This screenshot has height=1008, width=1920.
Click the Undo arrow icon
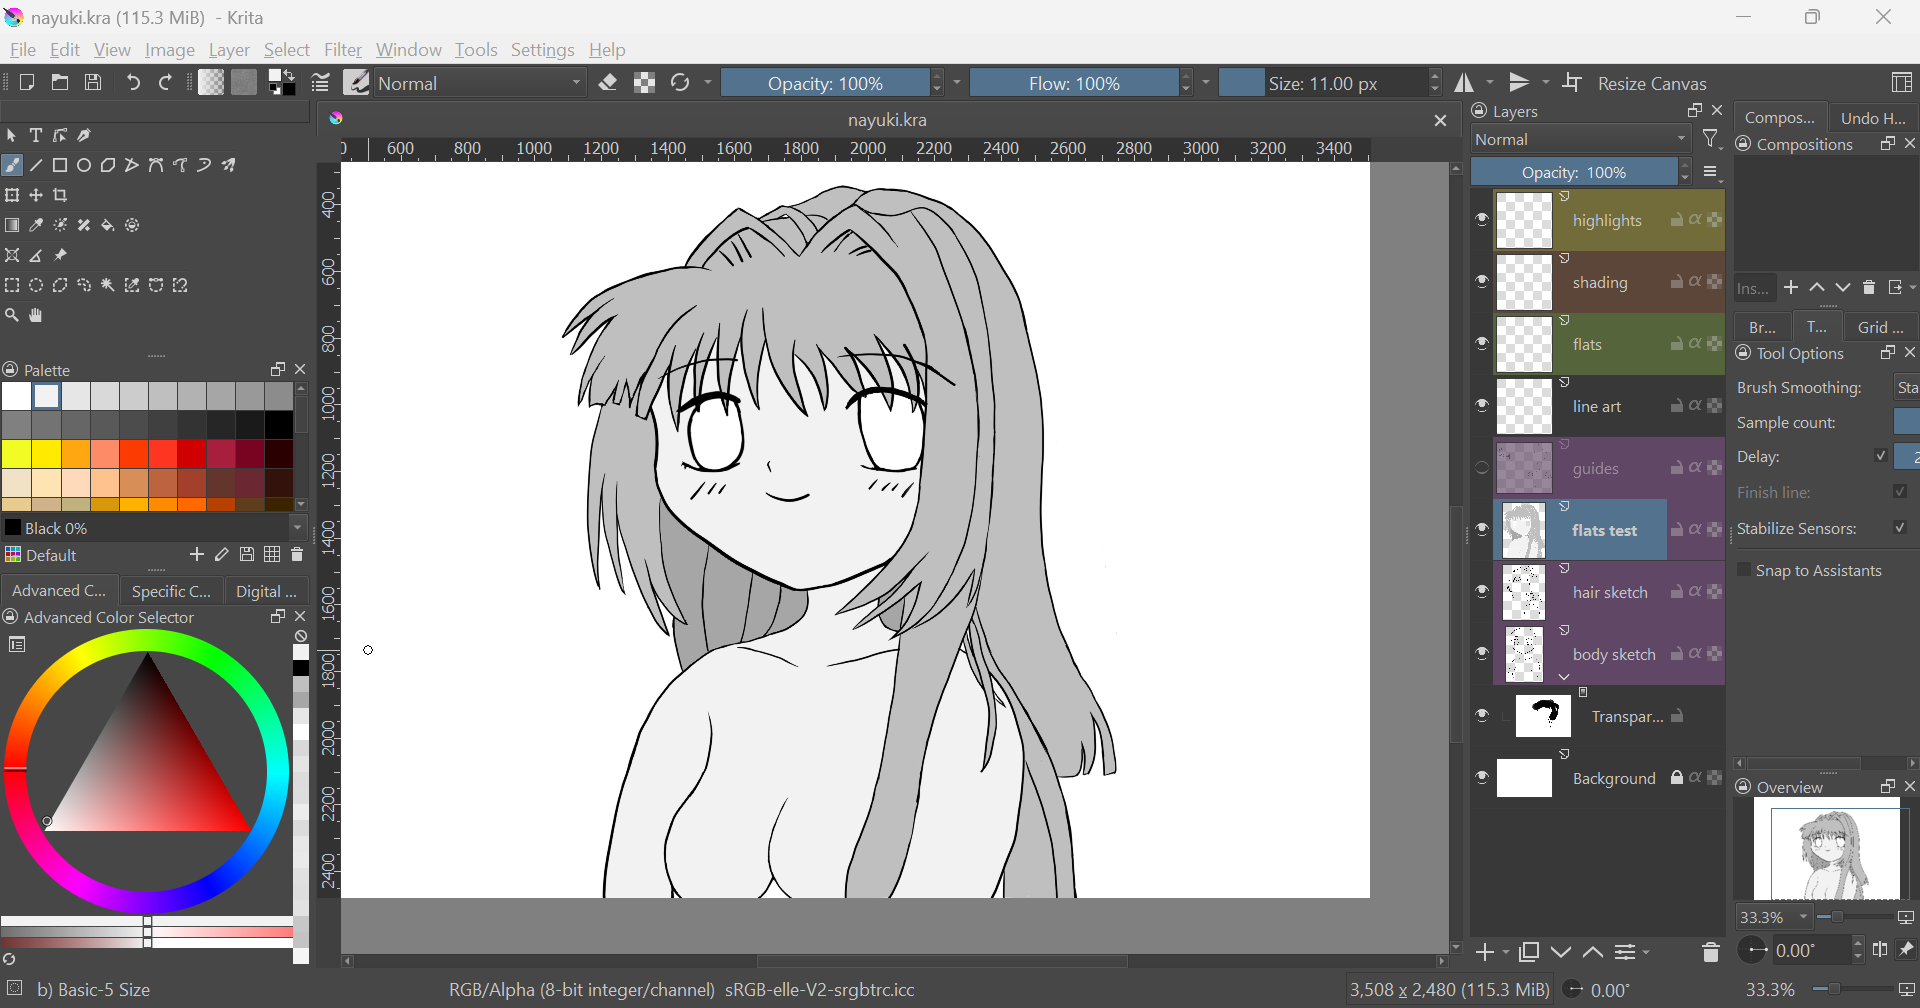(133, 83)
